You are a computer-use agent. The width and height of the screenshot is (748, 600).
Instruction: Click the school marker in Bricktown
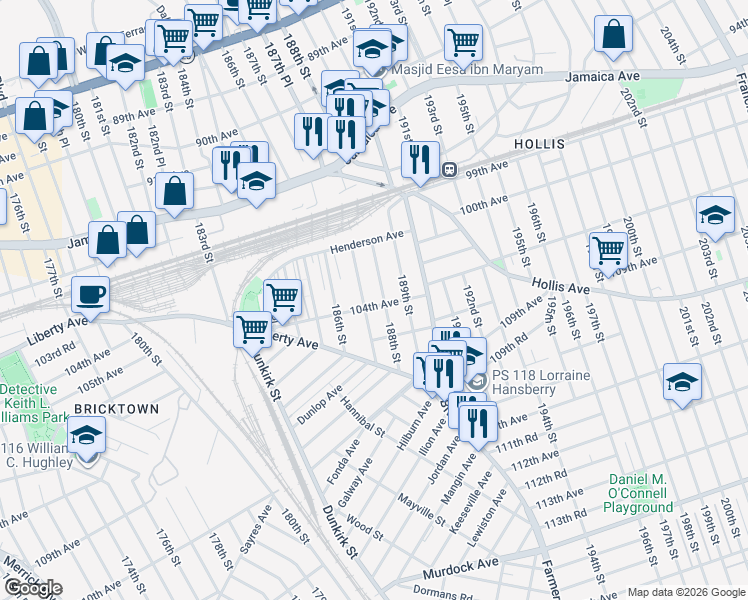pyautogui.click(x=86, y=435)
